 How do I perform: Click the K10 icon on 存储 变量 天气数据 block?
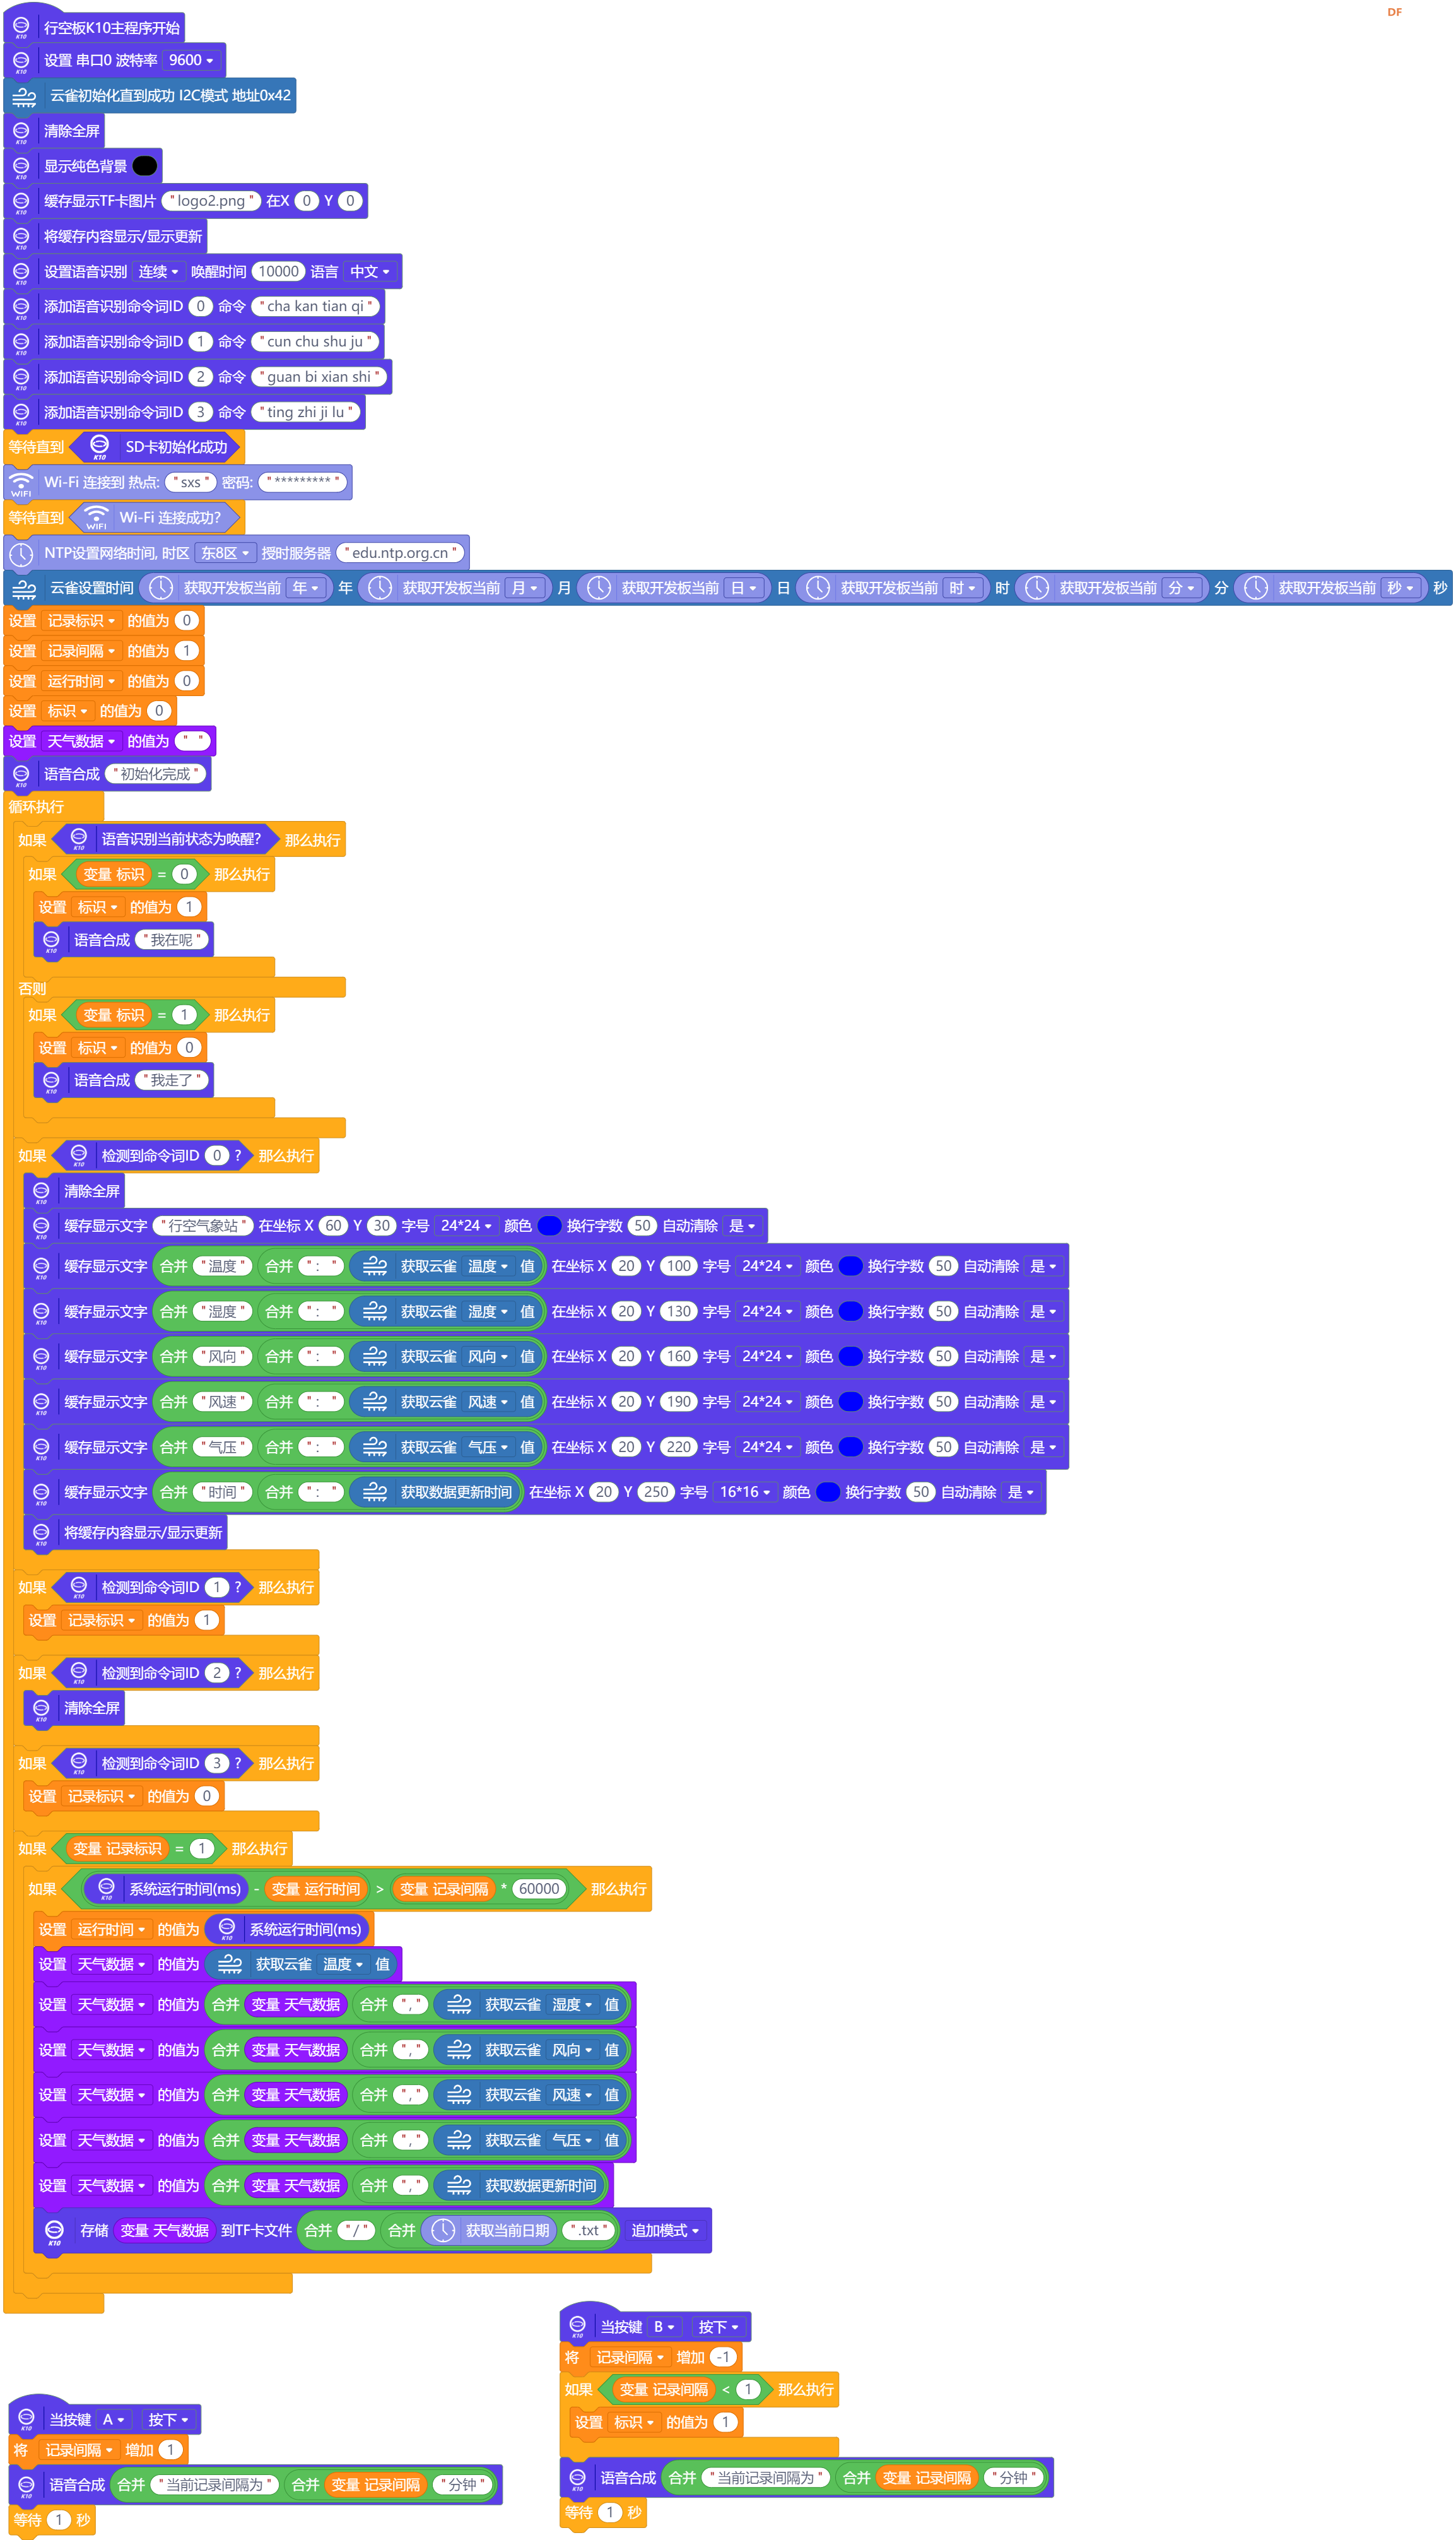pyautogui.click(x=55, y=2231)
